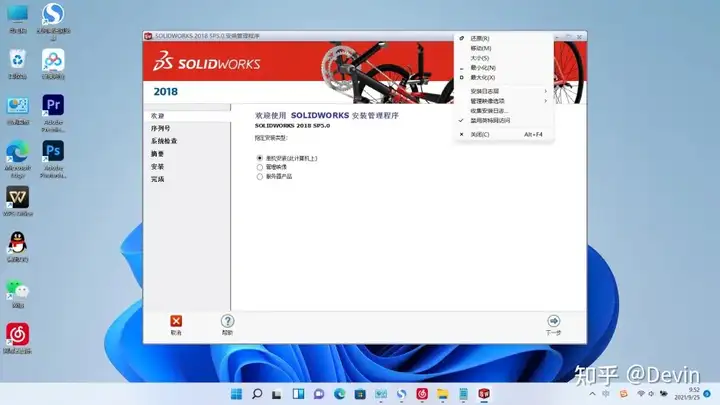Viewport: 720px width, 405px height.
Task: Open the Recycle Bin desktop icon
Action: pyautogui.click(x=17, y=64)
